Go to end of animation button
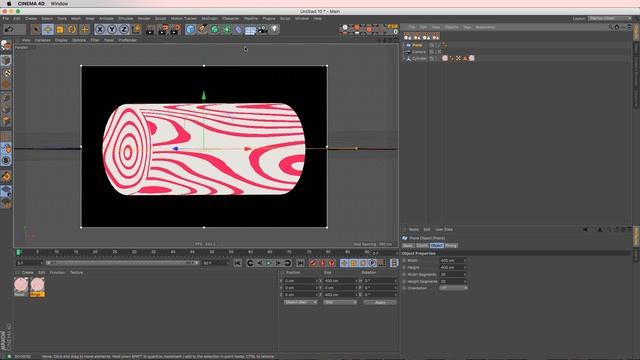Screen dimensions: 640x360 [300, 263]
